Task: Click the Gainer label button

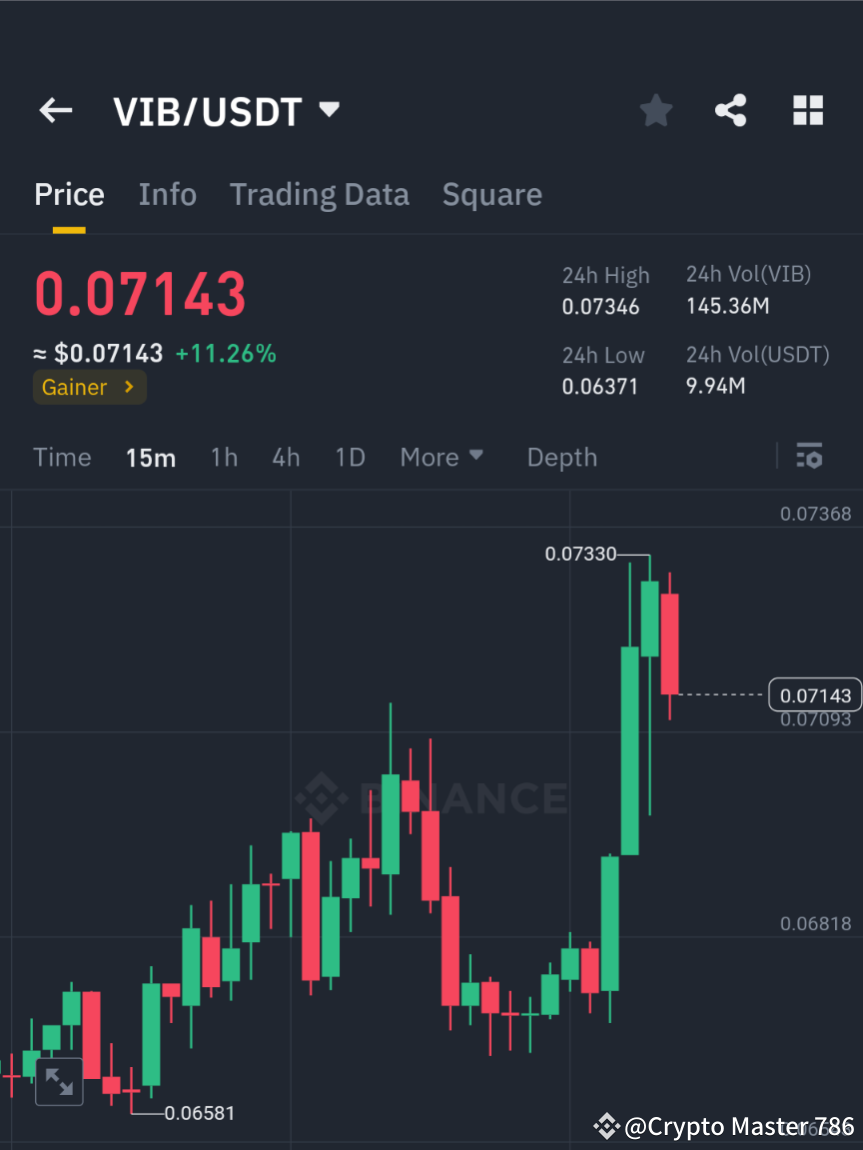Action: (x=75, y=387)
